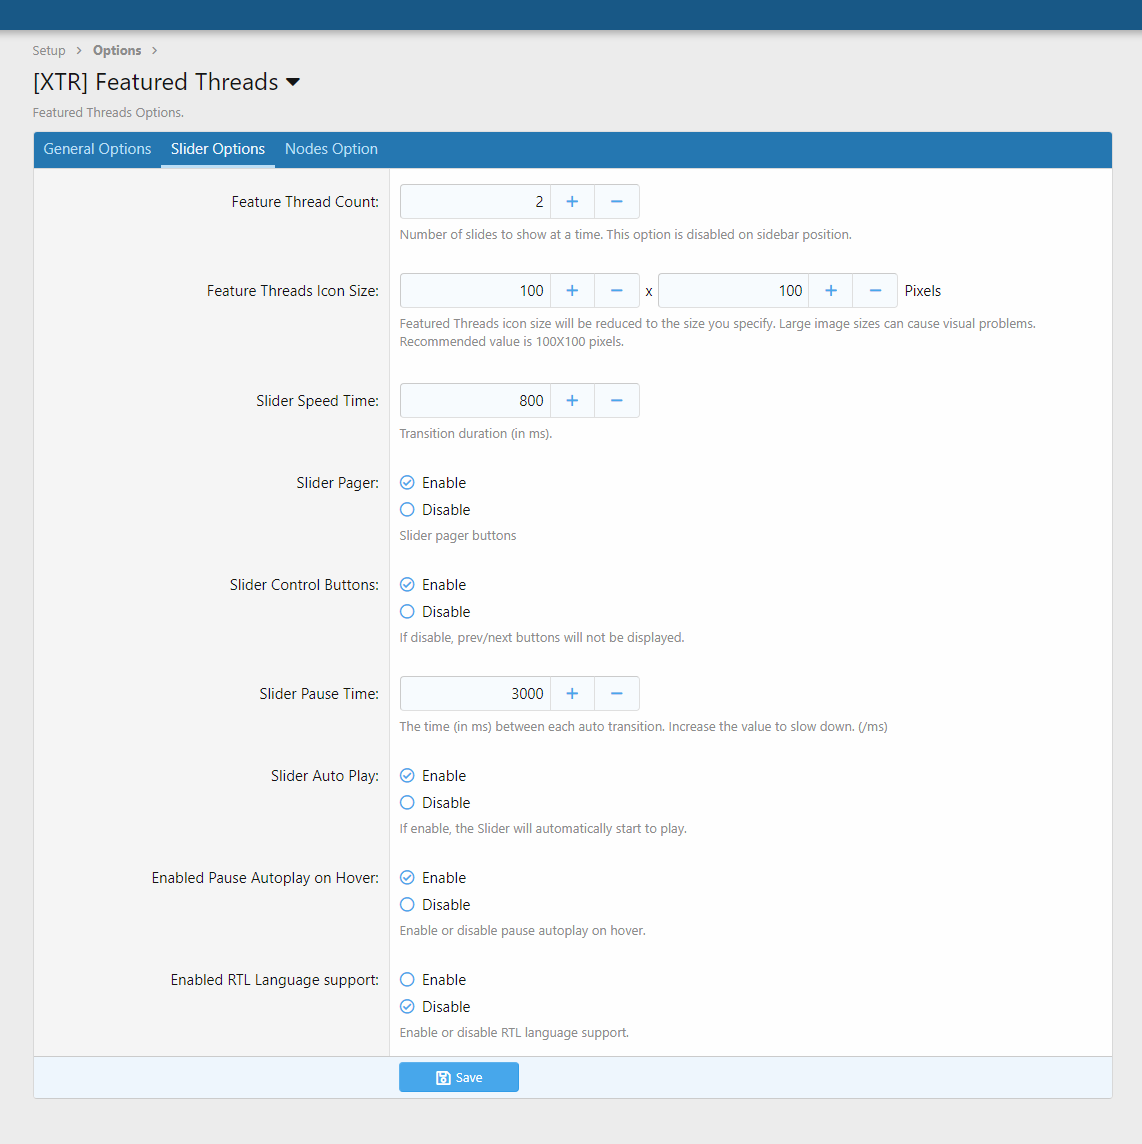The height and width of the screenshot is (1144, 1142).
Task: Increase Slider Speed Time with plus
Action: pos(572,401)
